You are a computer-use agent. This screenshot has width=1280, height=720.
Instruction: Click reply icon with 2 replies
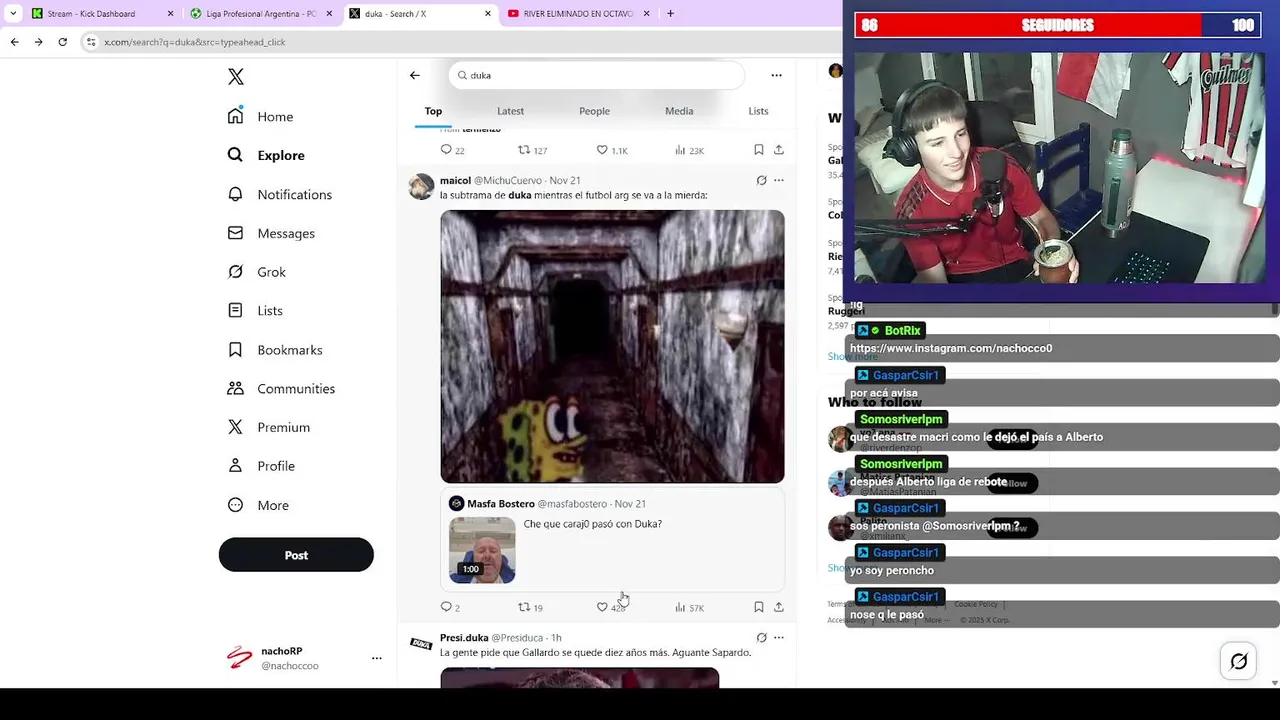[446, 607]
